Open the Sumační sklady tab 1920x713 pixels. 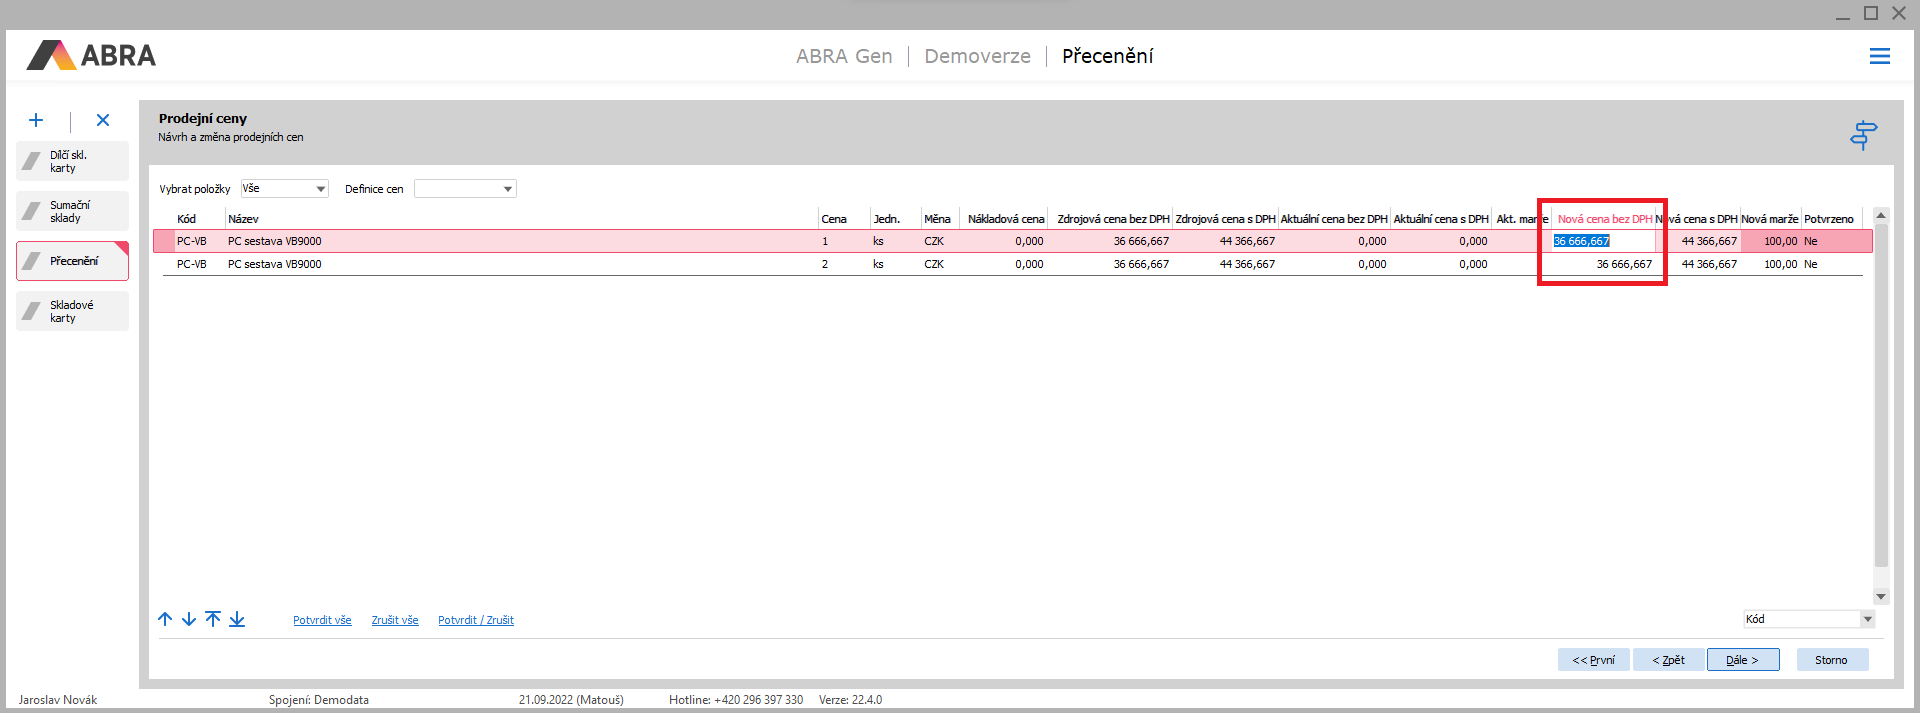click(73, 211)
